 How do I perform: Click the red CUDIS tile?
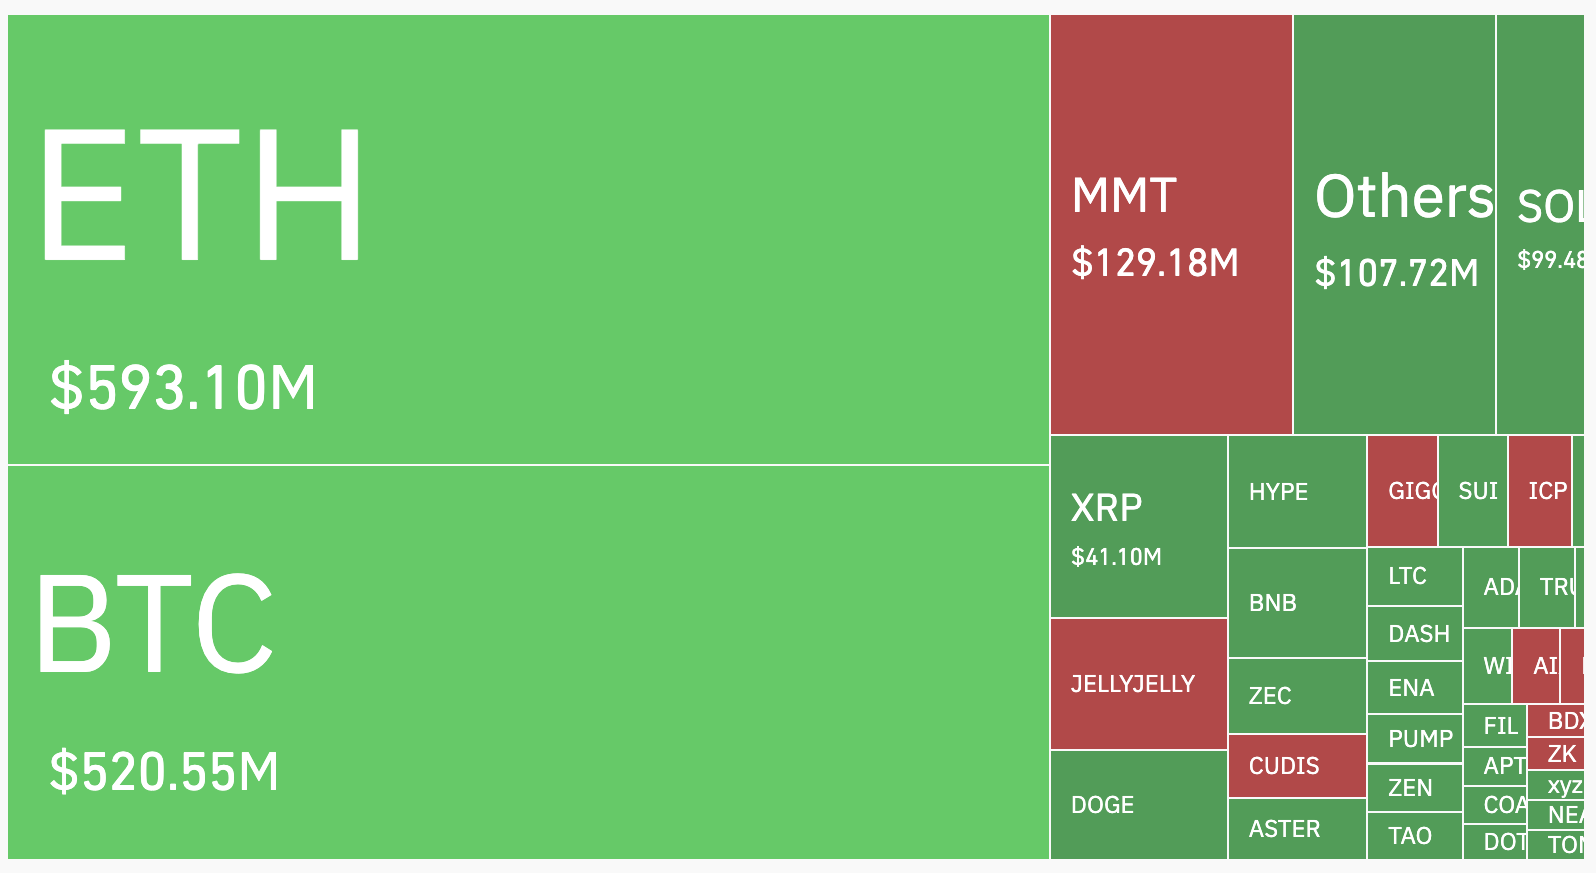tap(1297, 766)
